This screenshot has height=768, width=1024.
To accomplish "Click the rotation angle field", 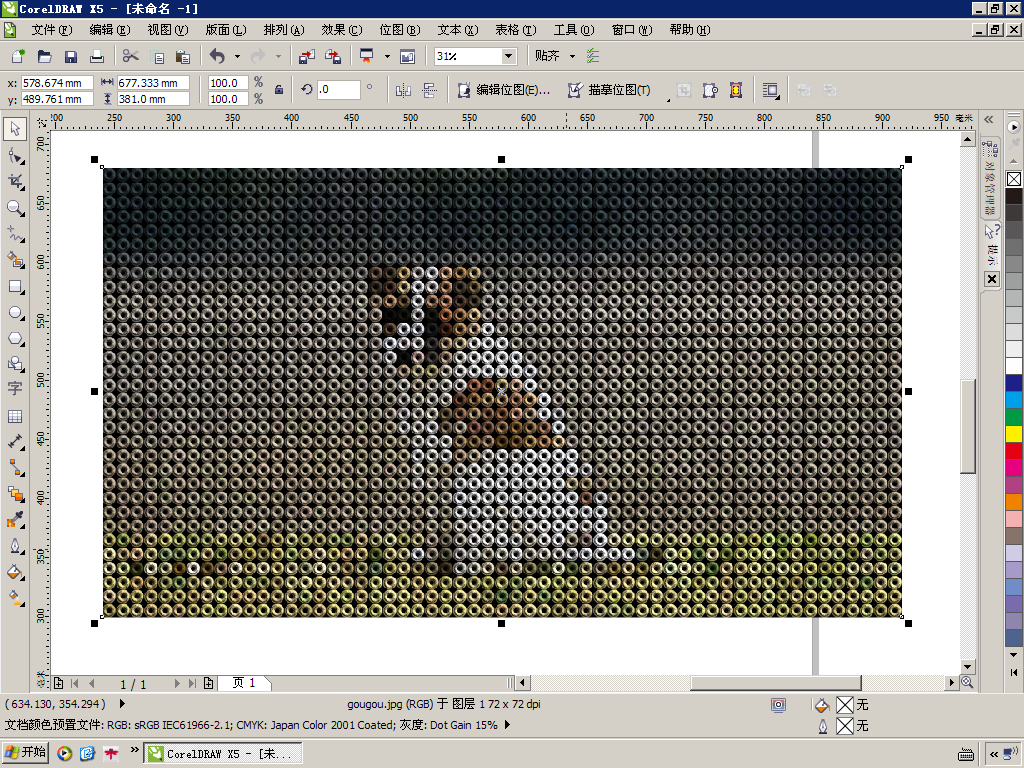I will tap(338, 89).
